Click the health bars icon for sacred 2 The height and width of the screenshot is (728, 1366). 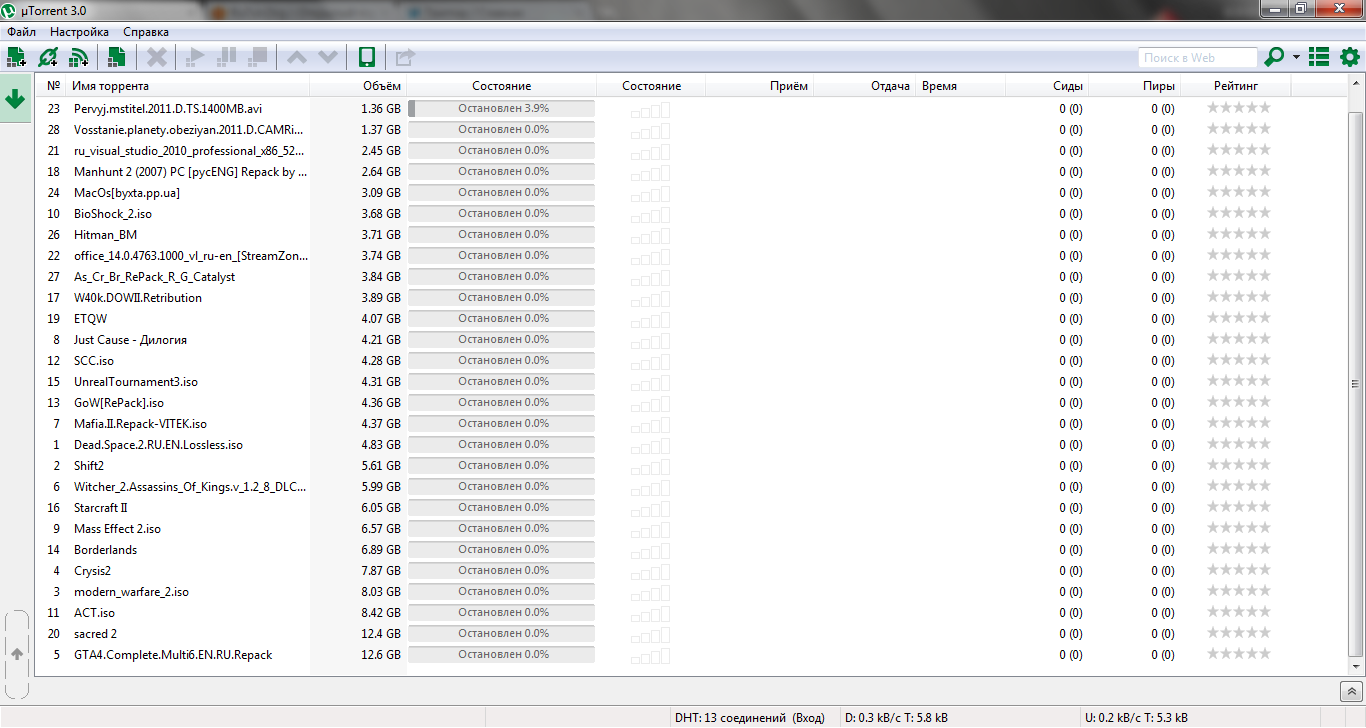point(650,634)
